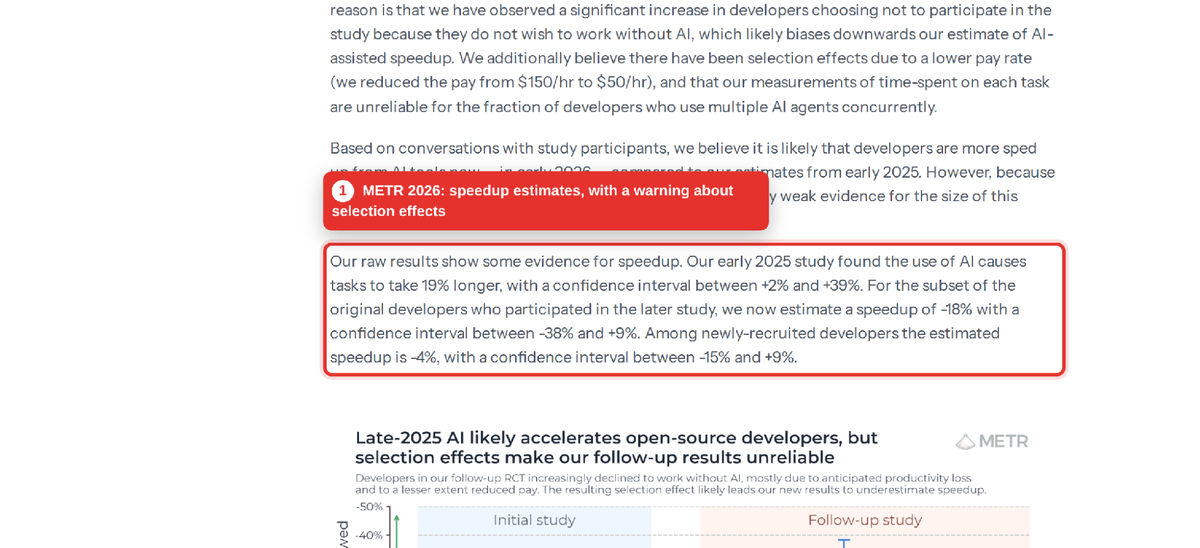Image resolution: width=1200 pixels, height=548 pixels.
Task: Click the "$150/hr to $50/hr" pay figures
Action: (x=586, y=82)
